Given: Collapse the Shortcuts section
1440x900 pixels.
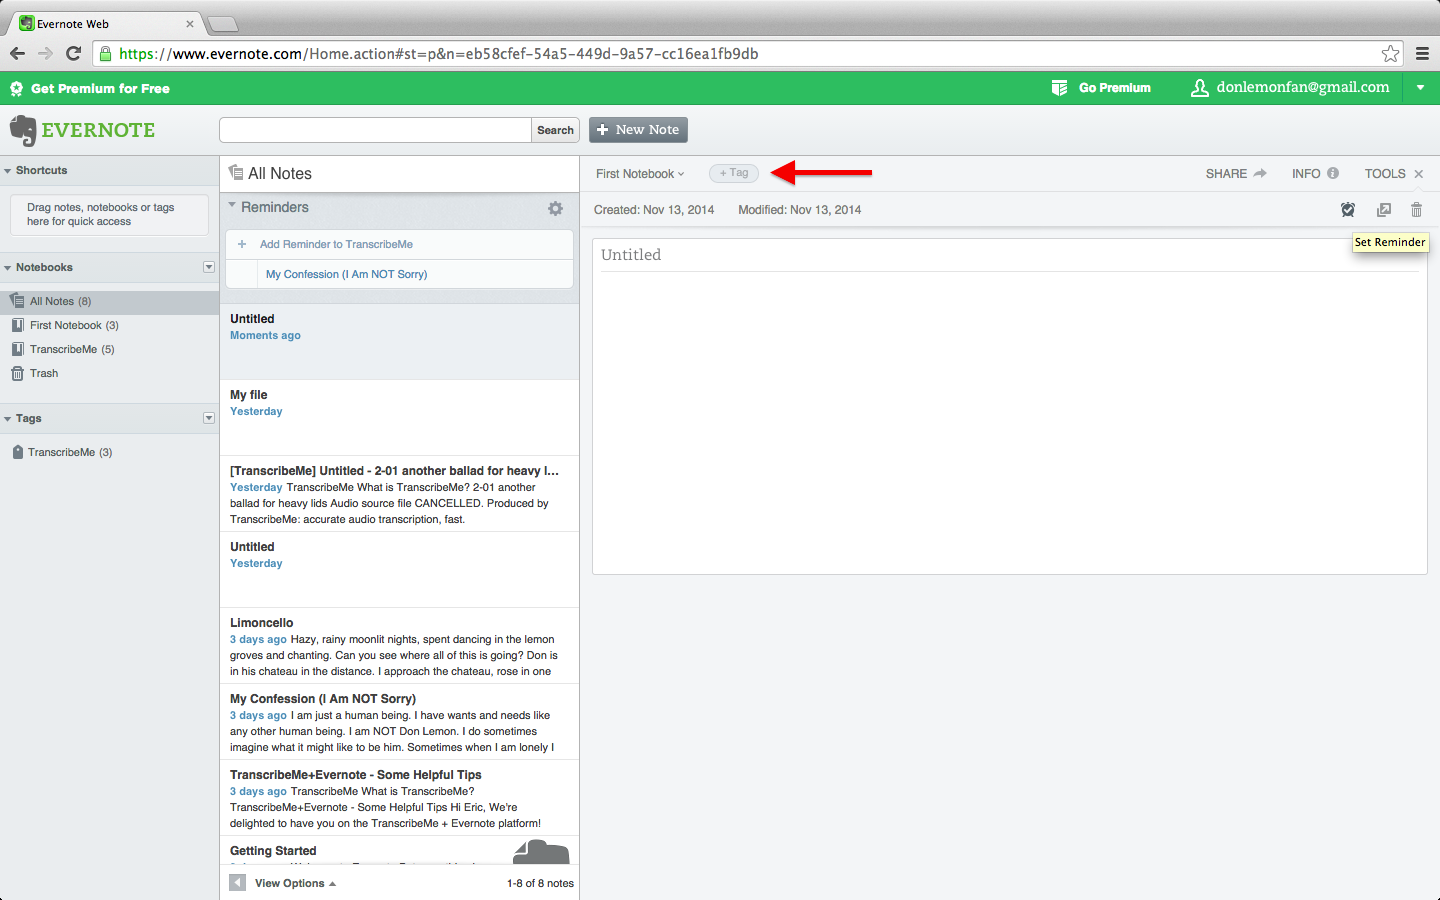Looking at the screenshot, I should 8,171.
